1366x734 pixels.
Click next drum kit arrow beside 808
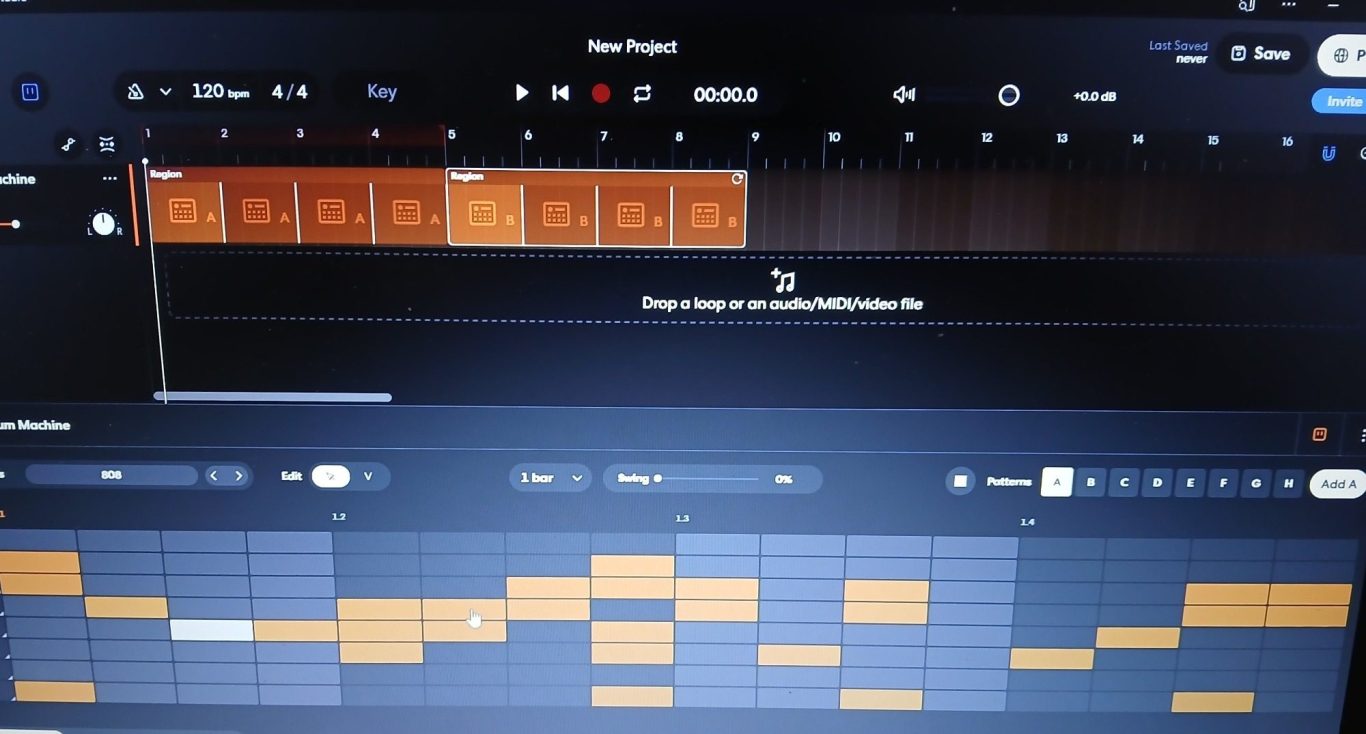tap(239, 476)
